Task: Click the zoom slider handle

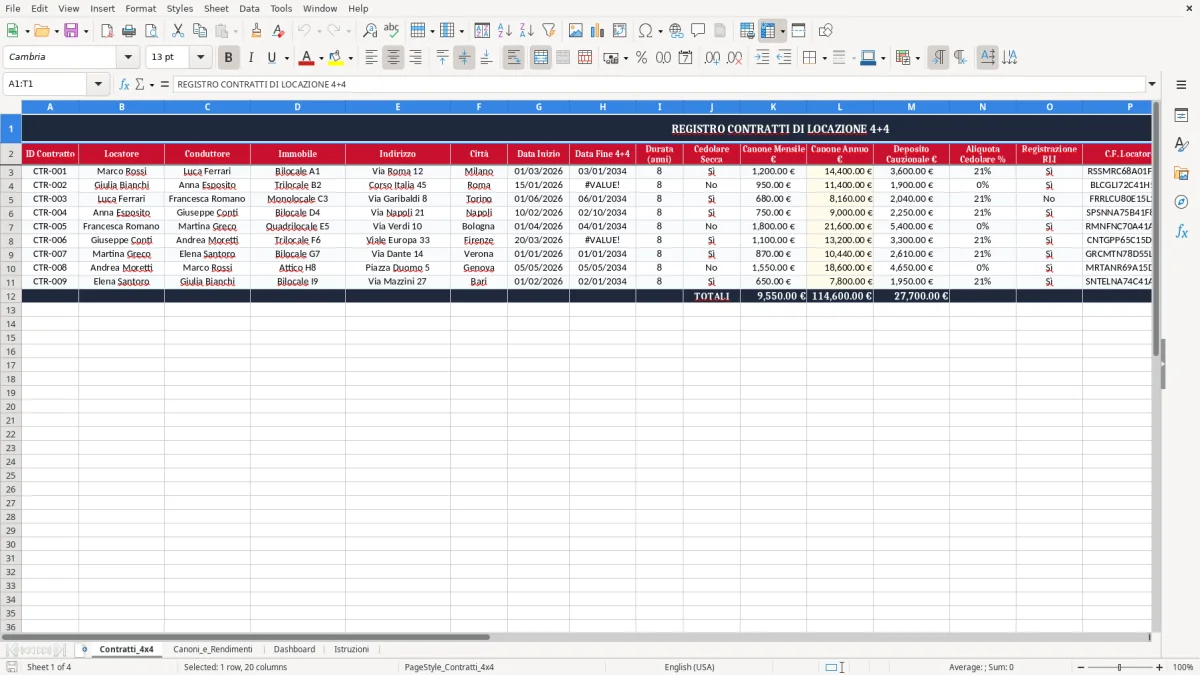Action: point(1120,667)
